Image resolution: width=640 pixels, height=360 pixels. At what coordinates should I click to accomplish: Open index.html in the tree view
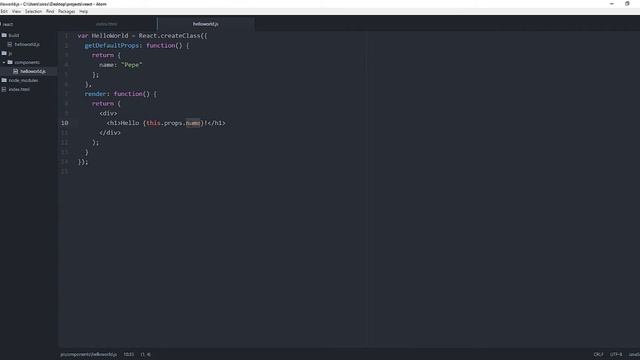pos(19,89)
